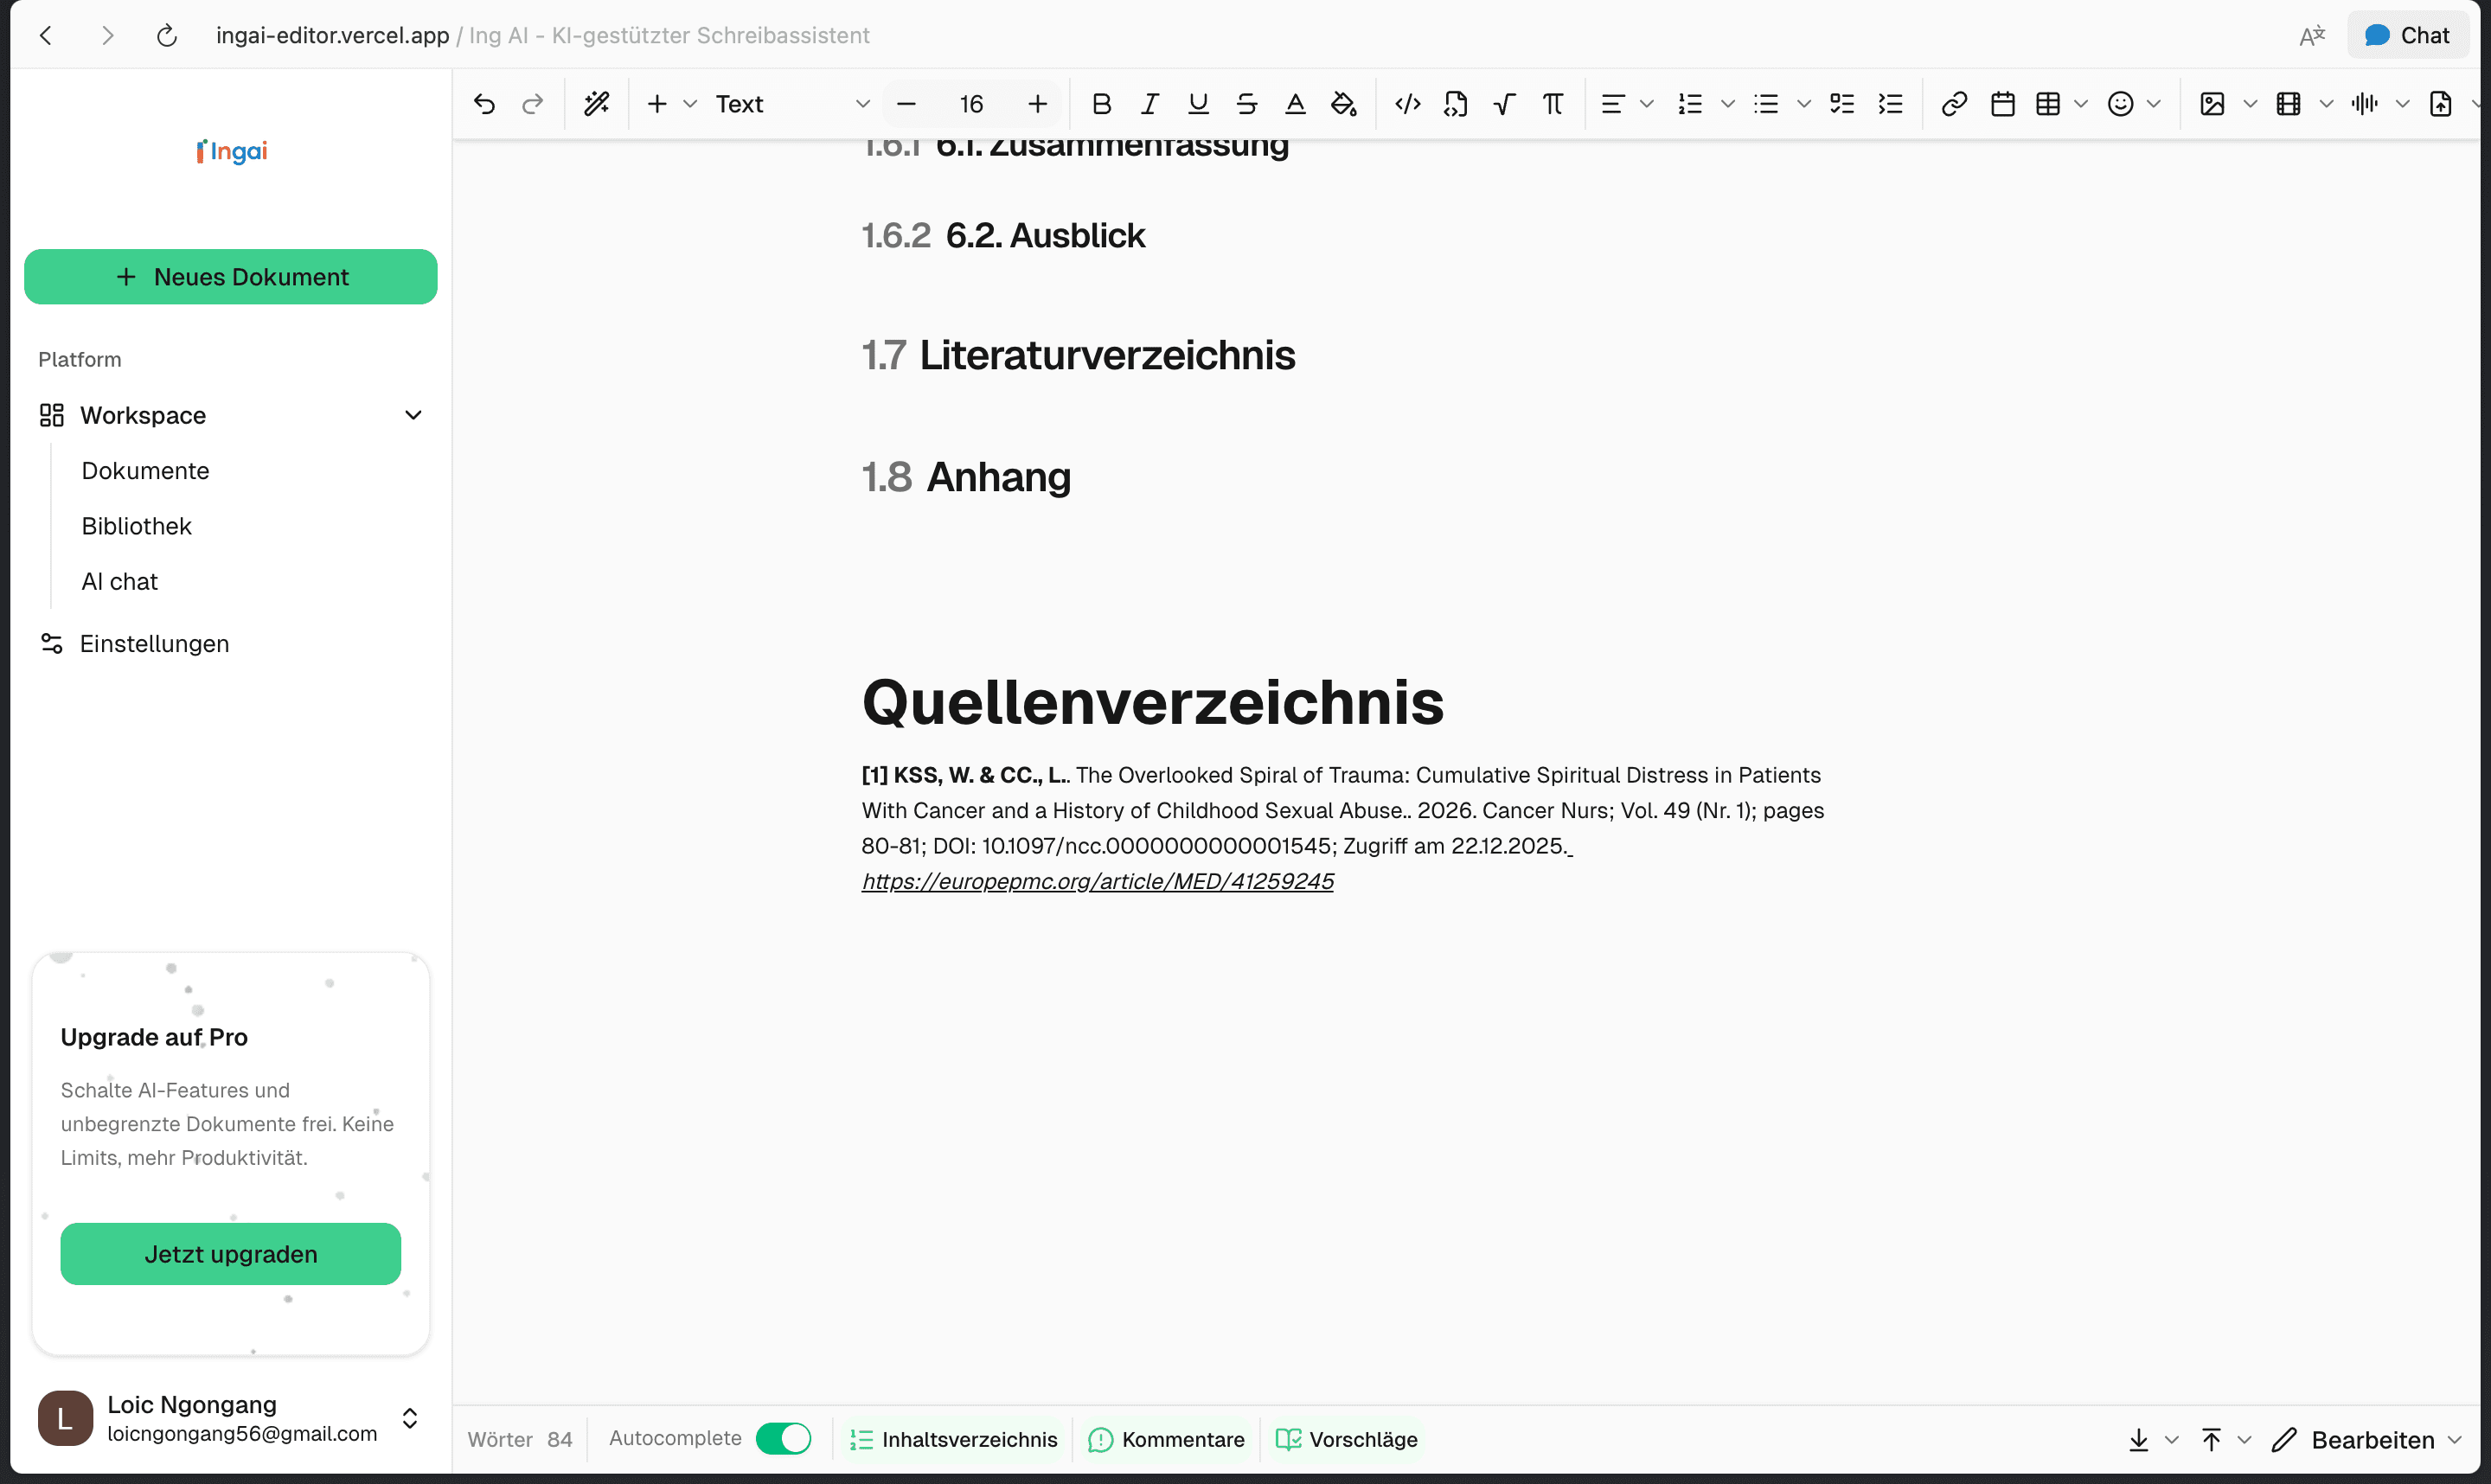Screen dimensions: 2491x1484
Task: Switch to AI chat in sidebar
Action: tap(119, 580)
